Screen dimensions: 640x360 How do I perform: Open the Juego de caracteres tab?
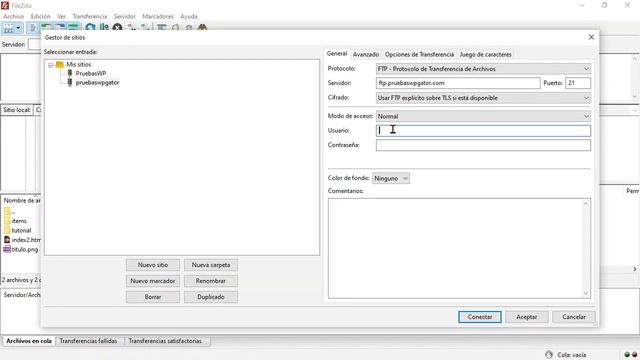[485, 54]
